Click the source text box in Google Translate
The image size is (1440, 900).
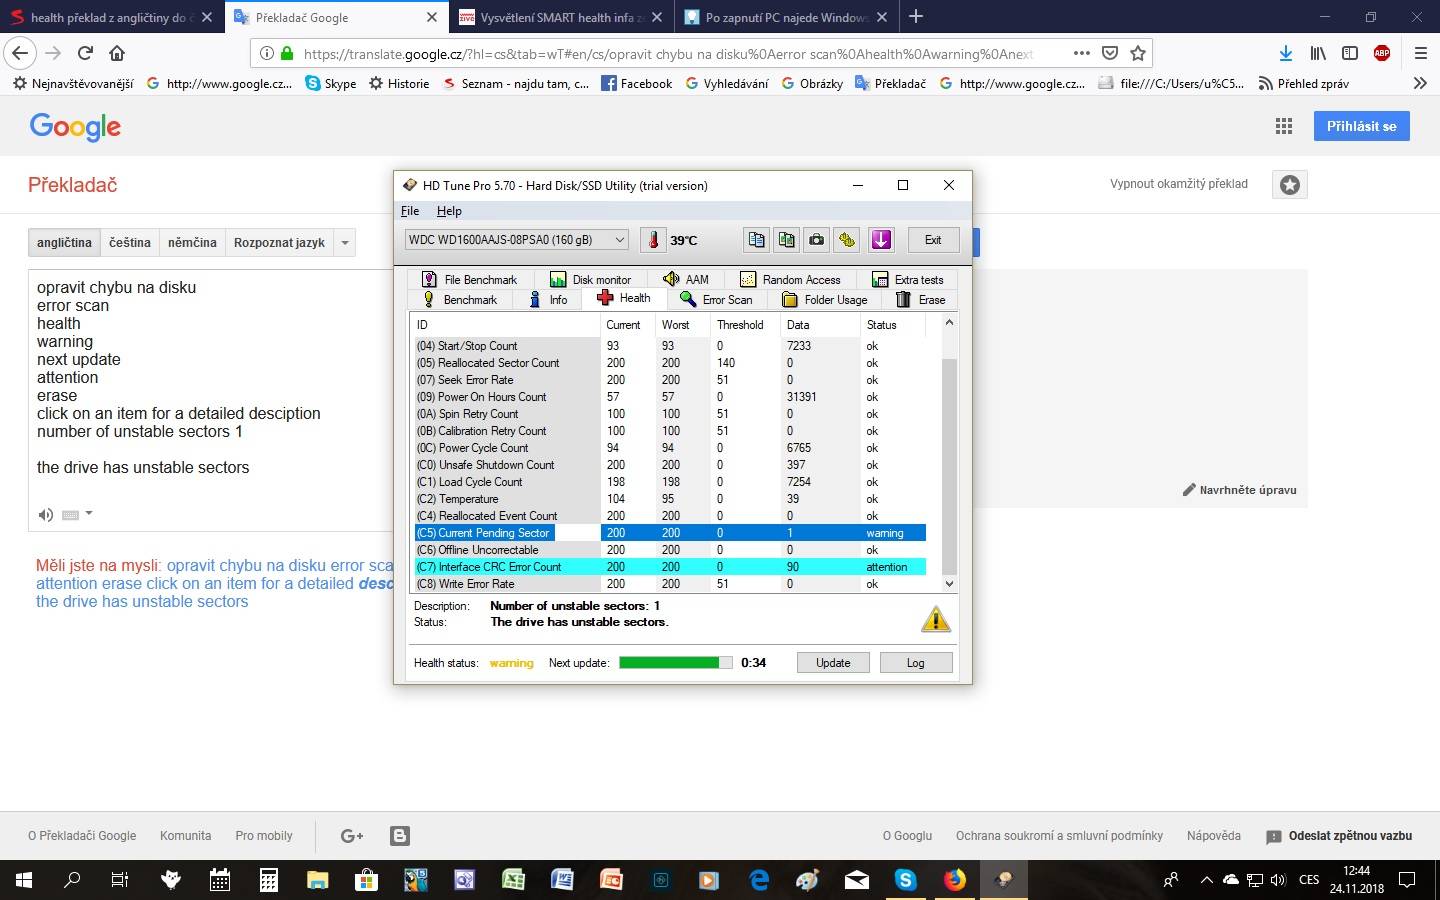pyautogui.click(x=210, y=400)
